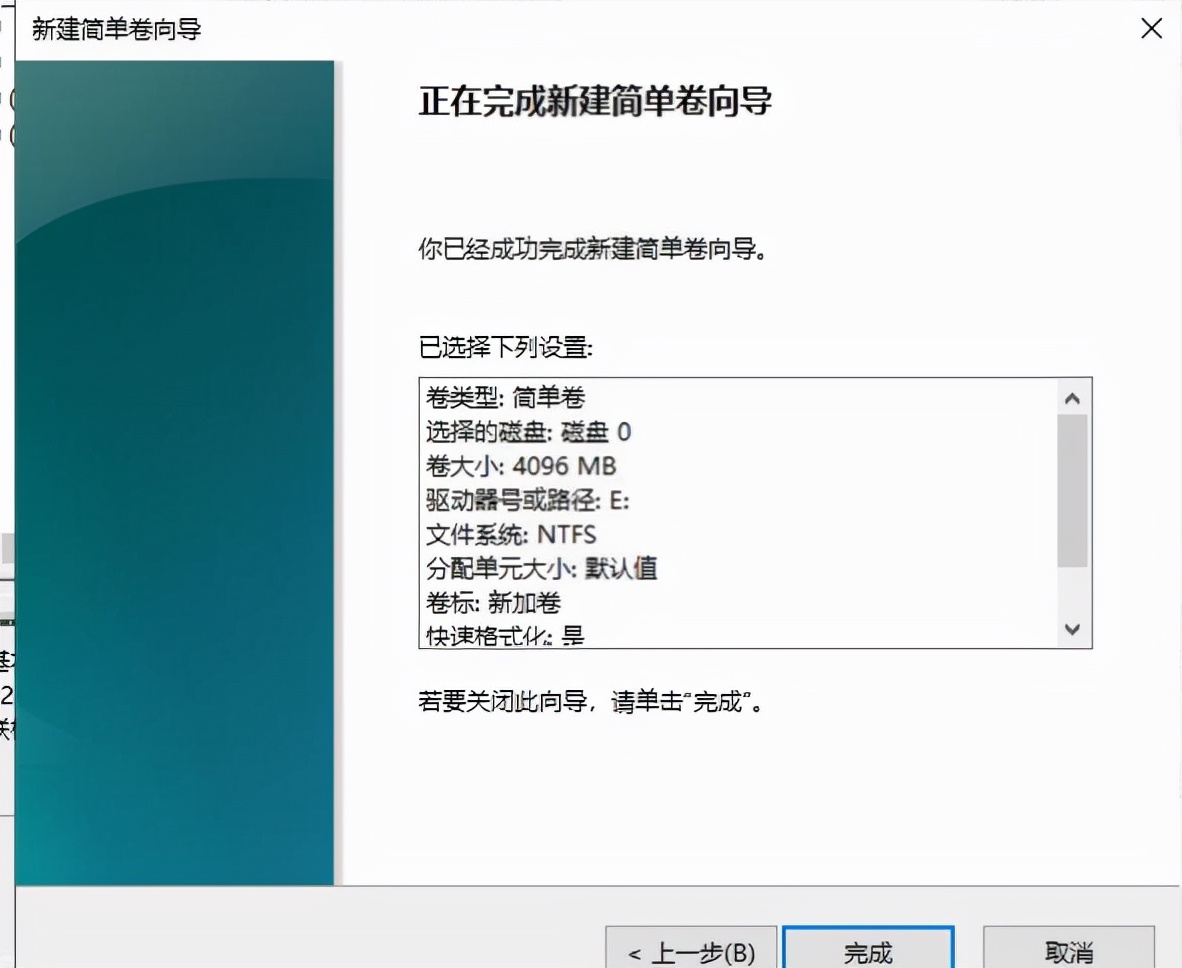Click the scrollbar up arrow on the settings list
1182x968 pixels.
1072,396
